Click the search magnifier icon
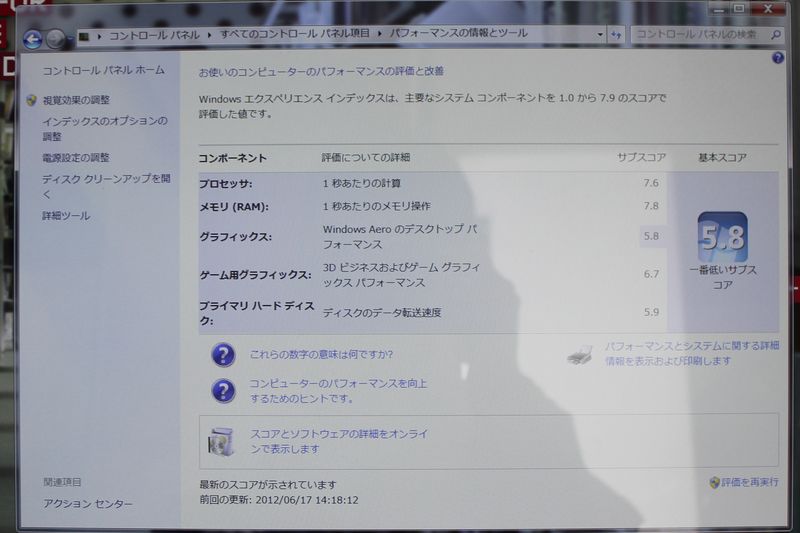 click(x=776, y=35)
